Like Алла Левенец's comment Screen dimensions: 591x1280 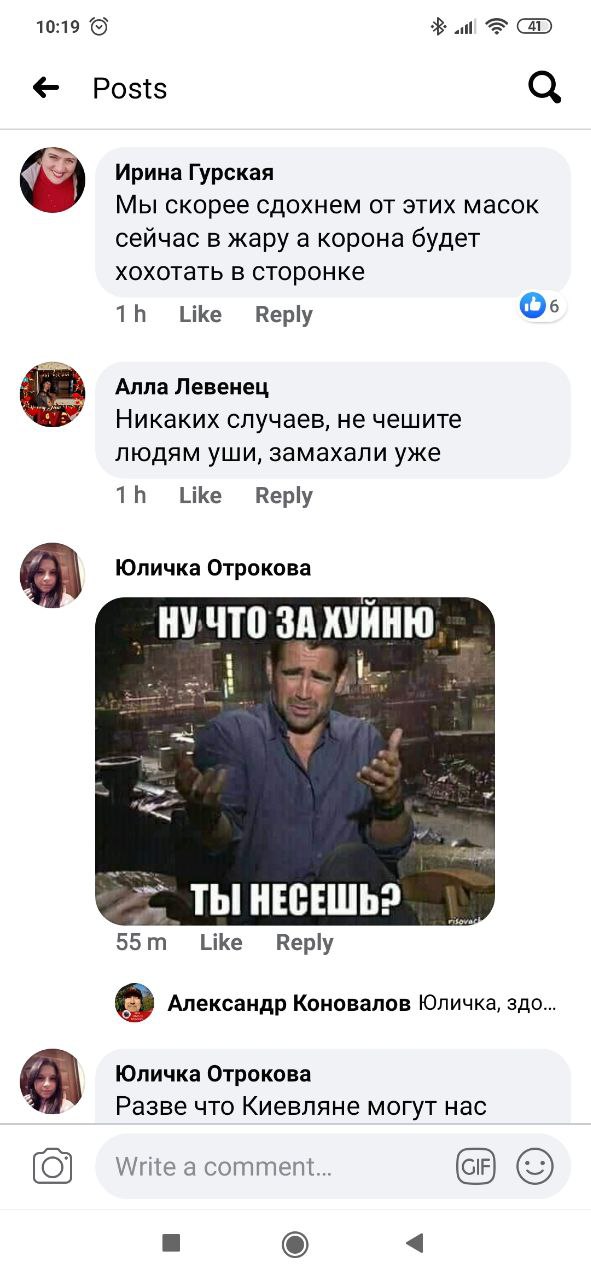tap(200, 495)
